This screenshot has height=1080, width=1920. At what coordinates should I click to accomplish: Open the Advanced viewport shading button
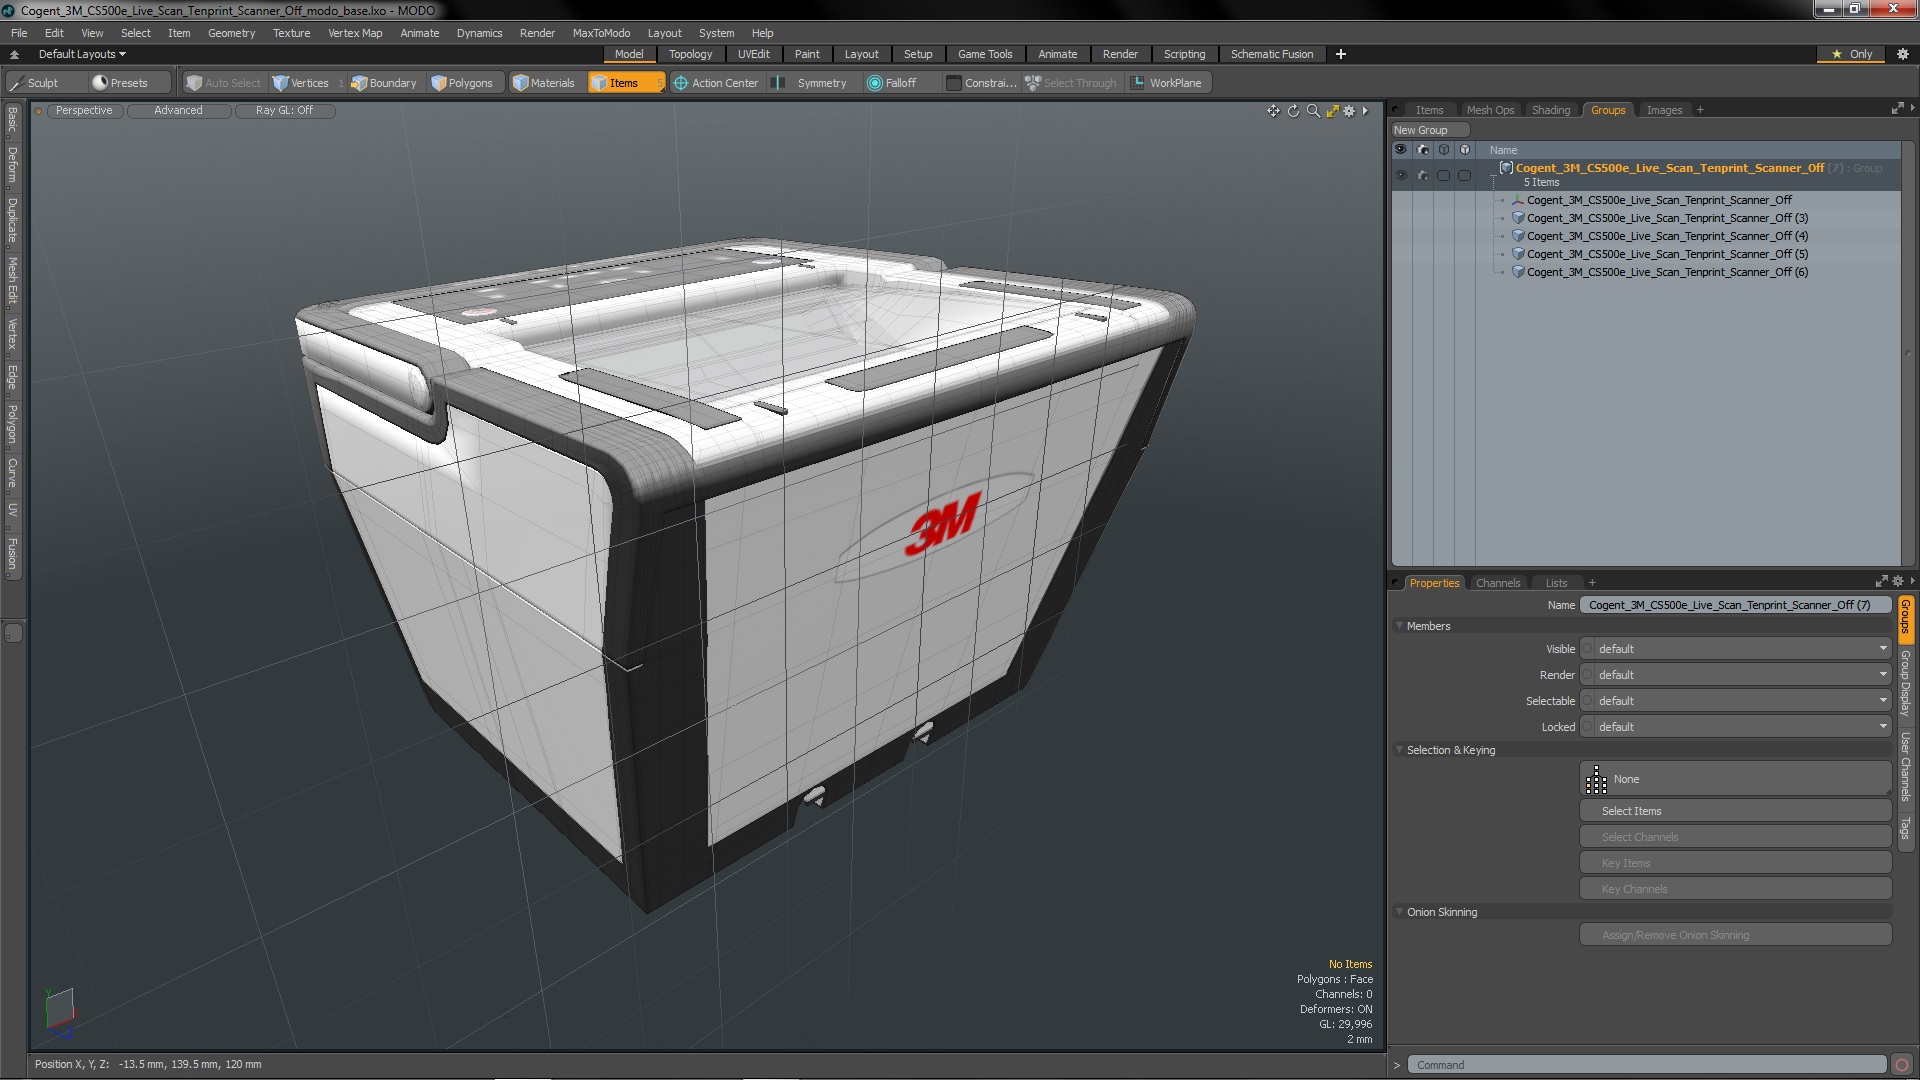click(178, 111)
